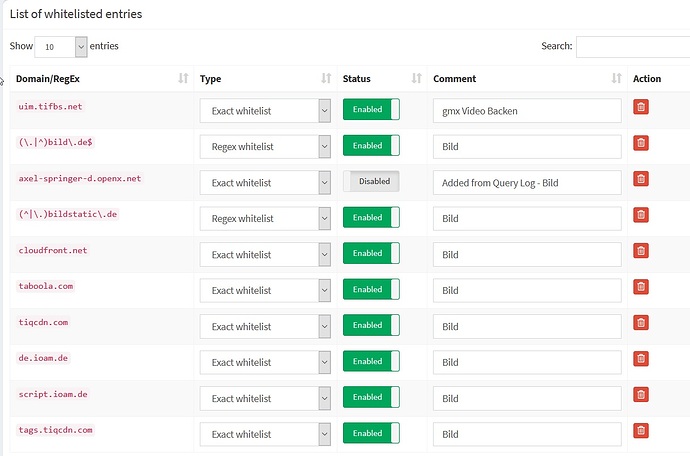The width and height of the screenshot is (690, 456).
Task: Edit the 'gmx Video Backen' comment field
Action: pos(526,110)
